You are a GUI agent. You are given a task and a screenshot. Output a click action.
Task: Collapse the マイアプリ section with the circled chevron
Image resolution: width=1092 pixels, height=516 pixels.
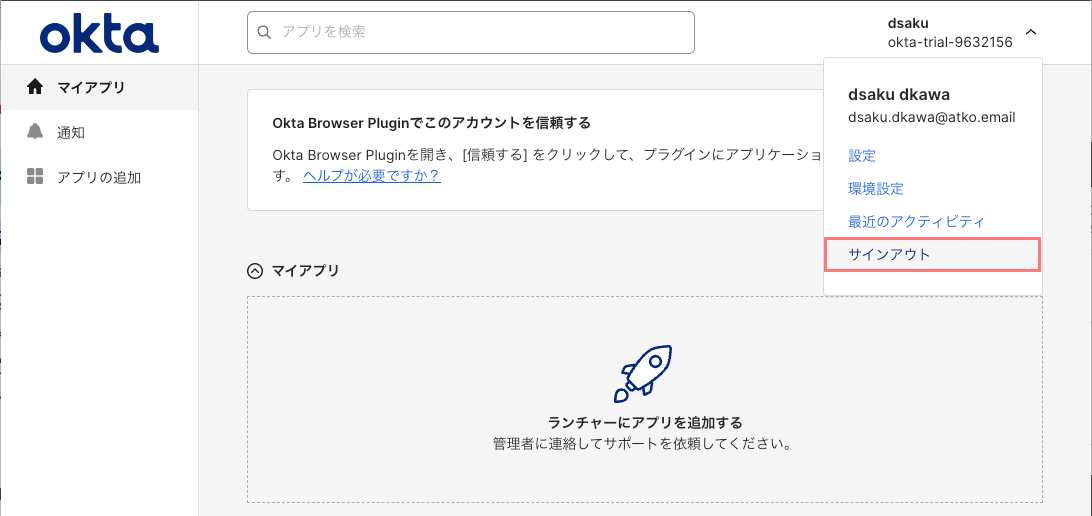(x=255, y=270)
